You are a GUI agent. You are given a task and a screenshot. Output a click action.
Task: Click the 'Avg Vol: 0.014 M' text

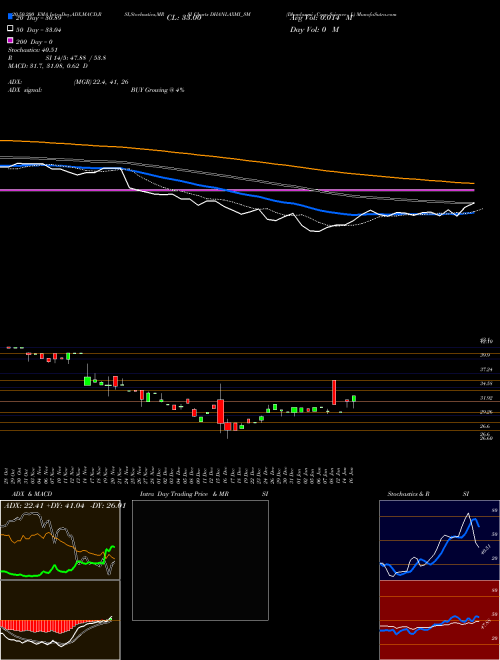click(x=321, y=18)
